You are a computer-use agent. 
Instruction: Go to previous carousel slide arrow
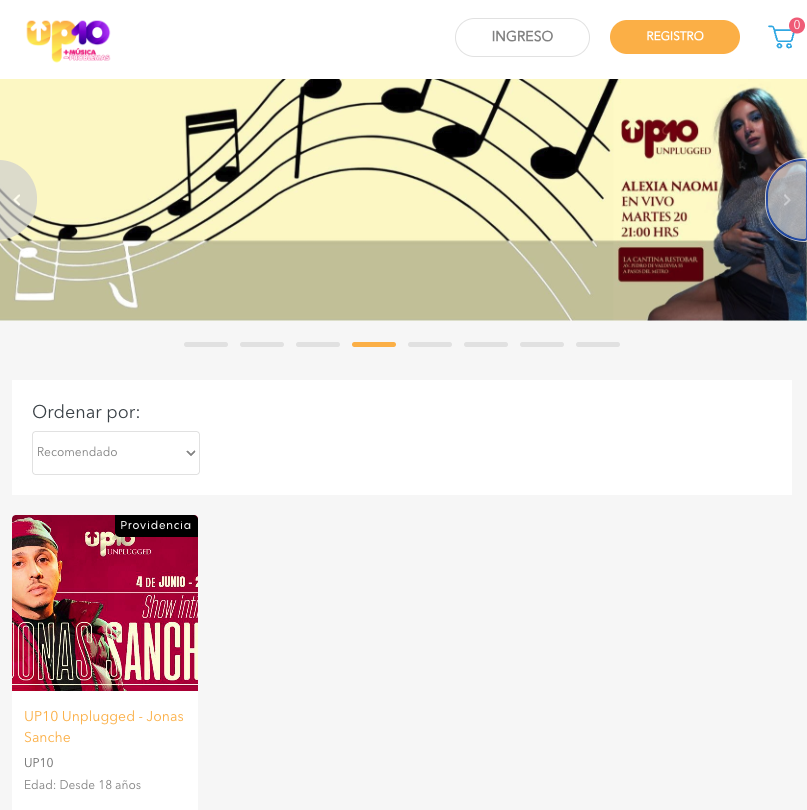pos(17,200)
